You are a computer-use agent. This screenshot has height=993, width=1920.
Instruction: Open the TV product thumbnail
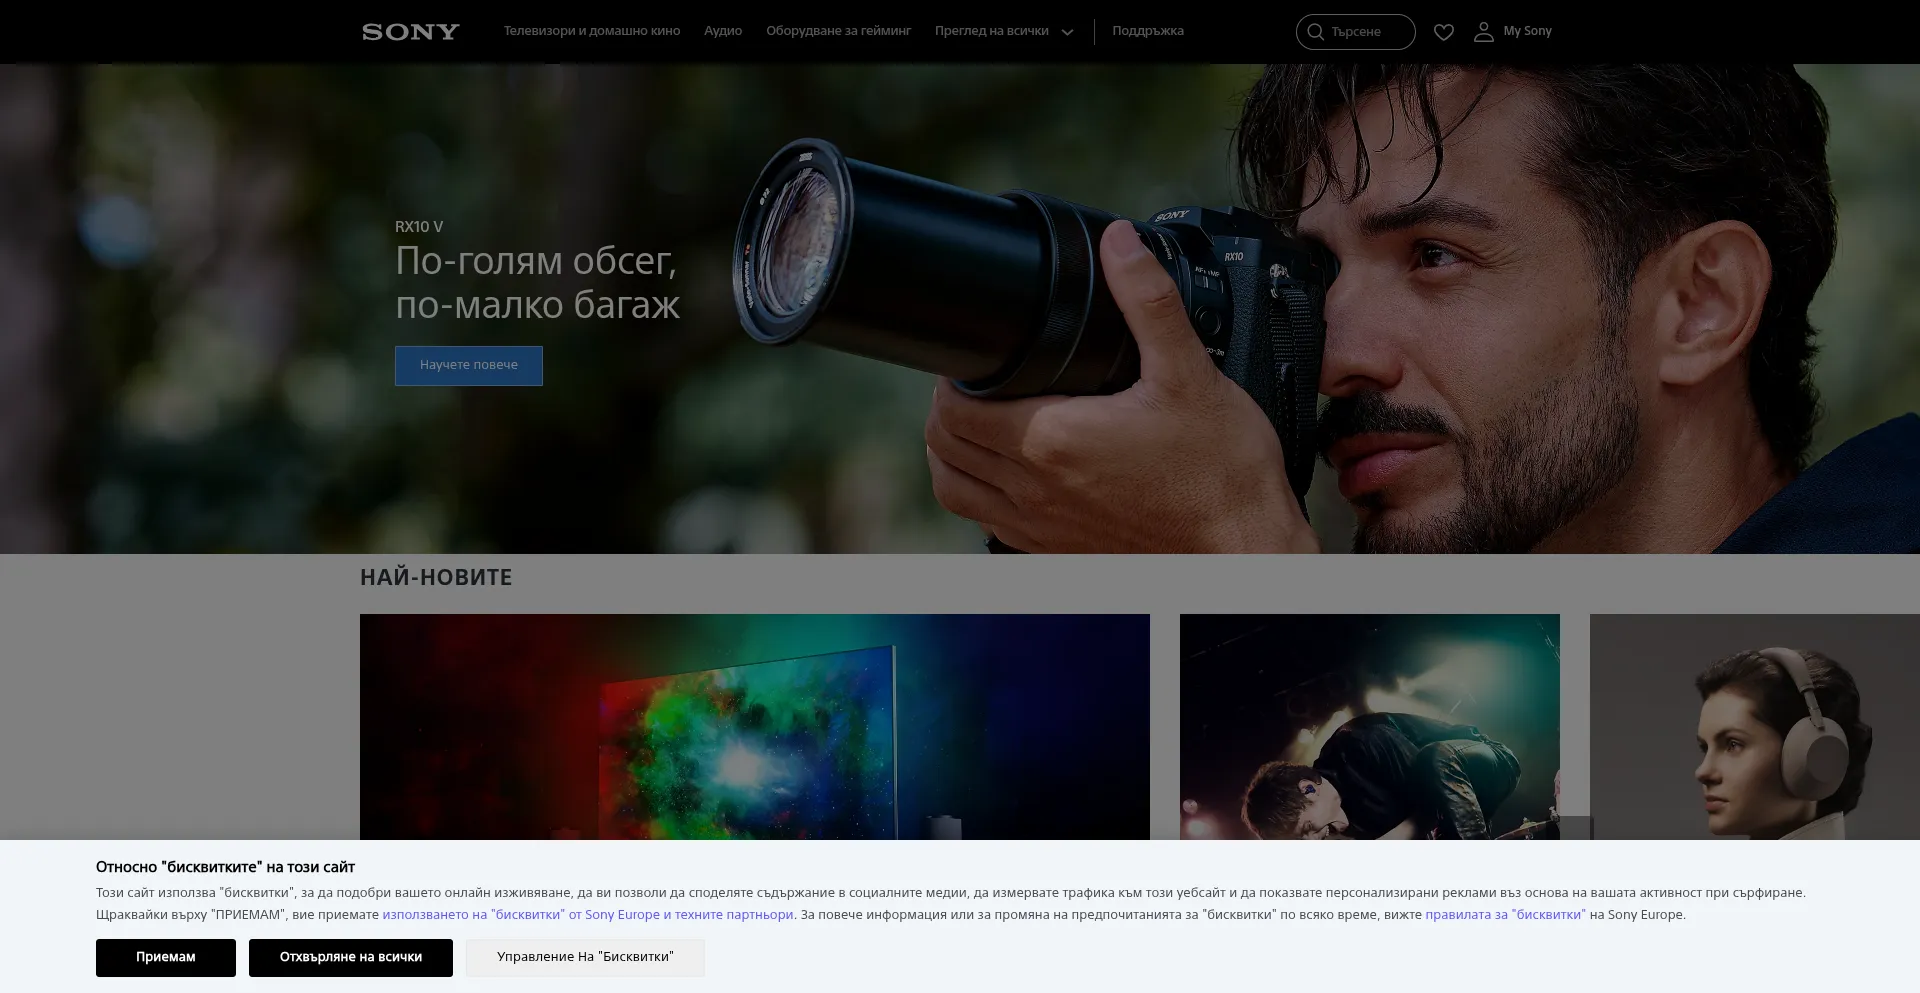[755, 727]
